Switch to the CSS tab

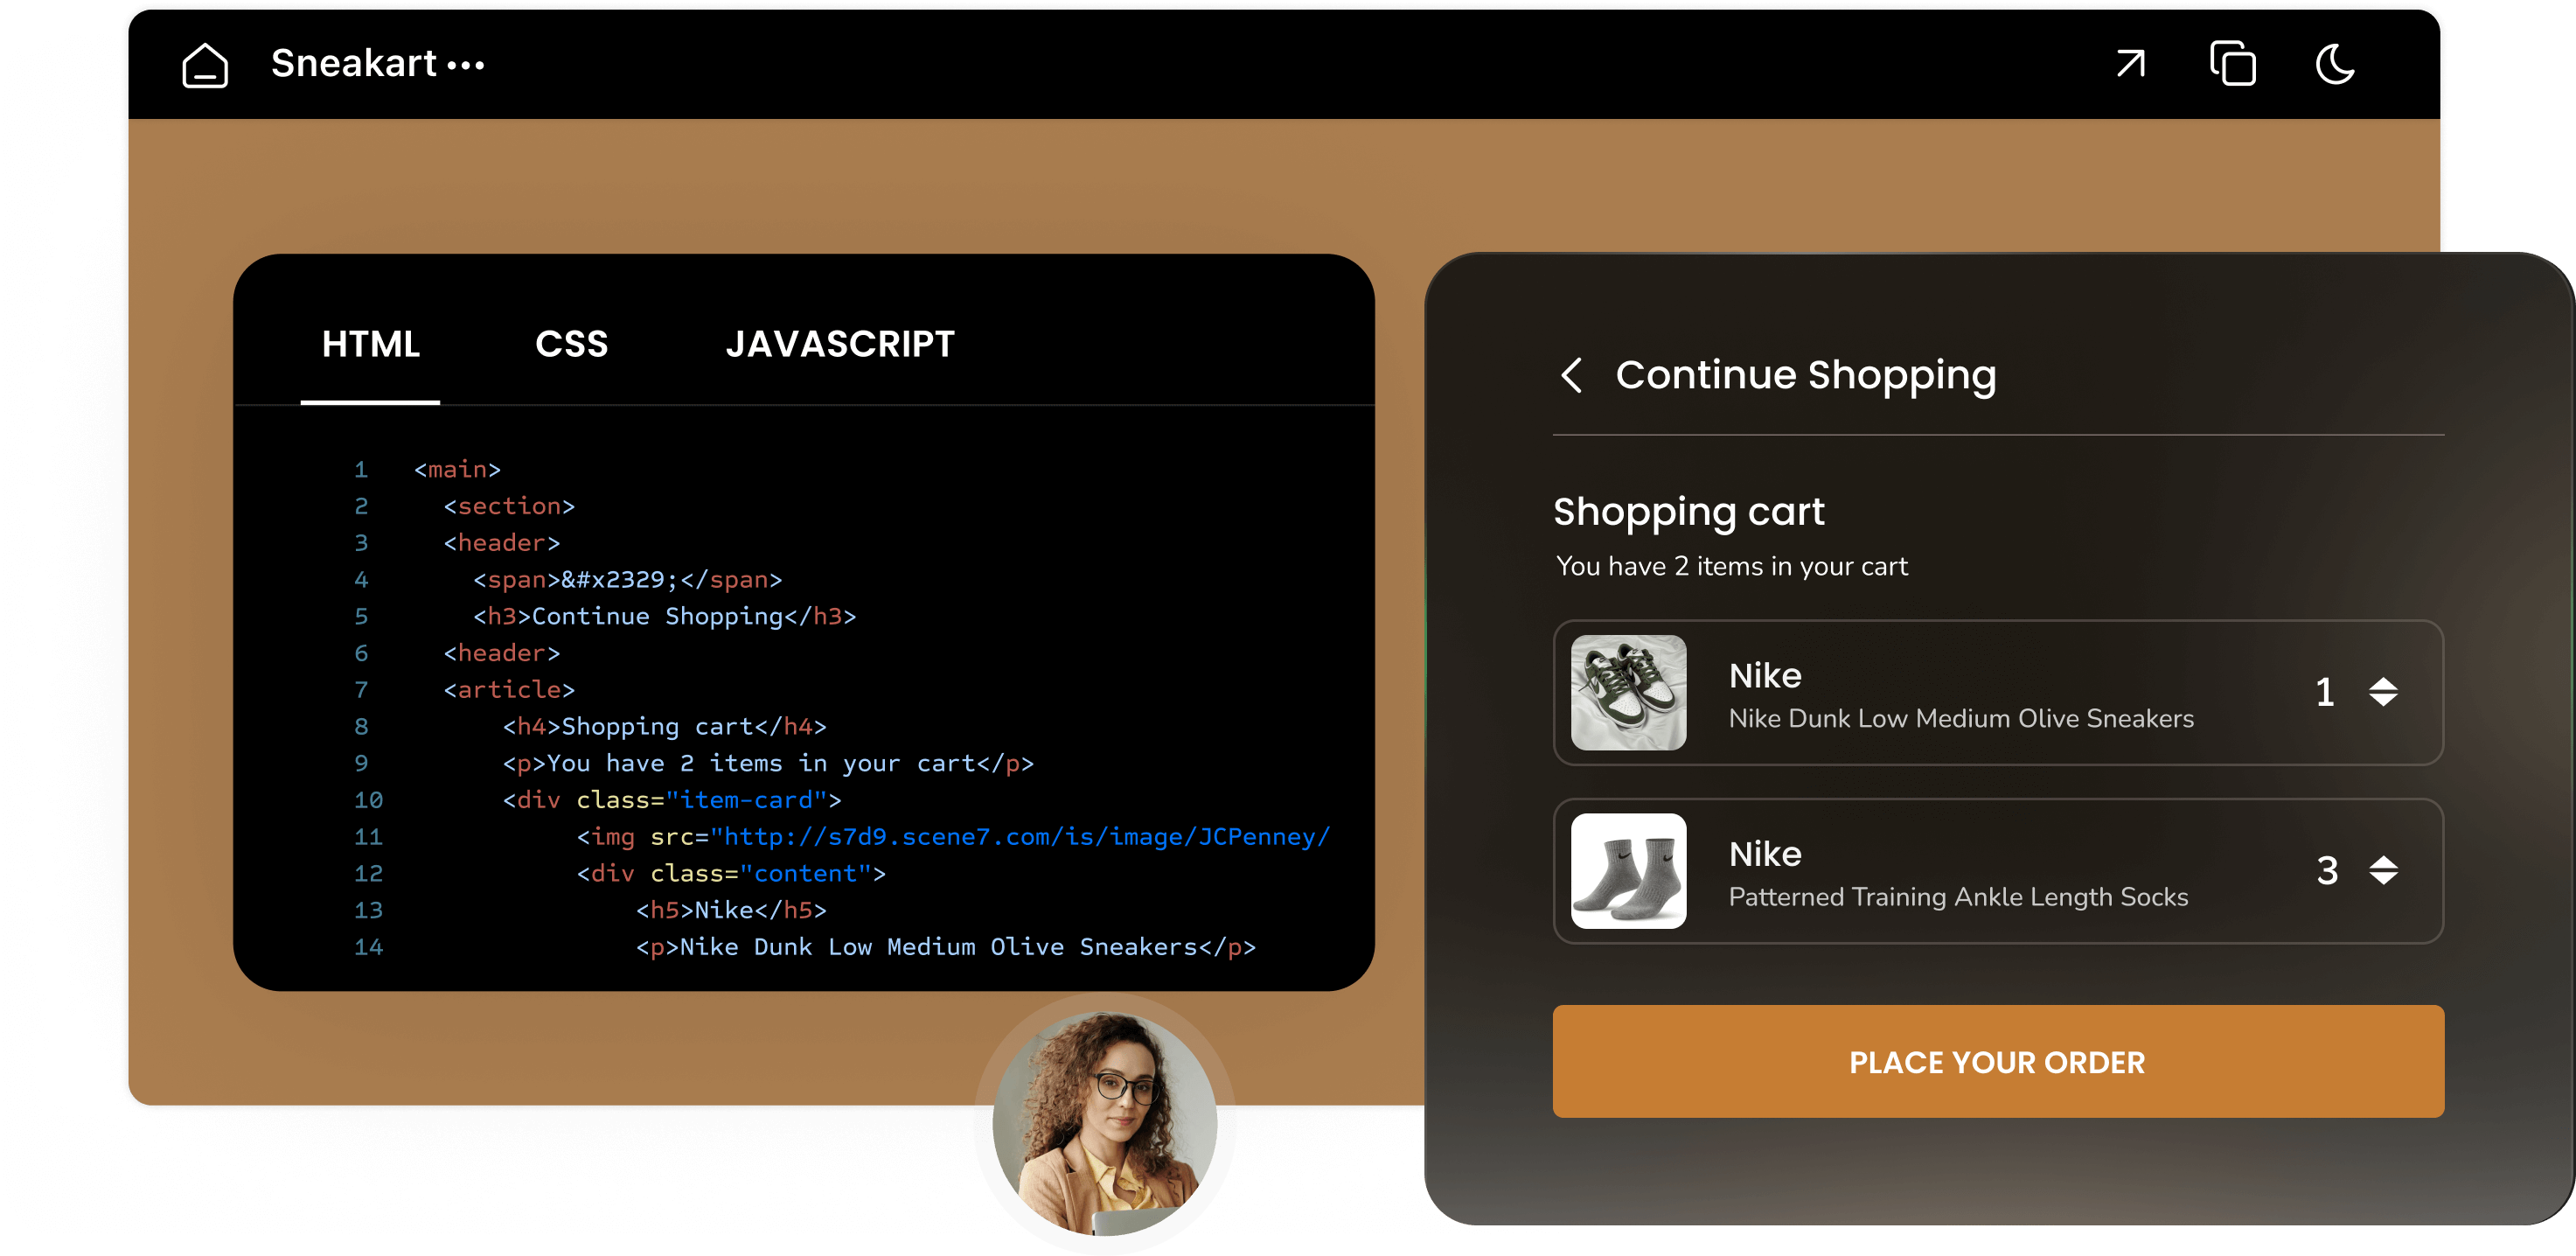571,344
